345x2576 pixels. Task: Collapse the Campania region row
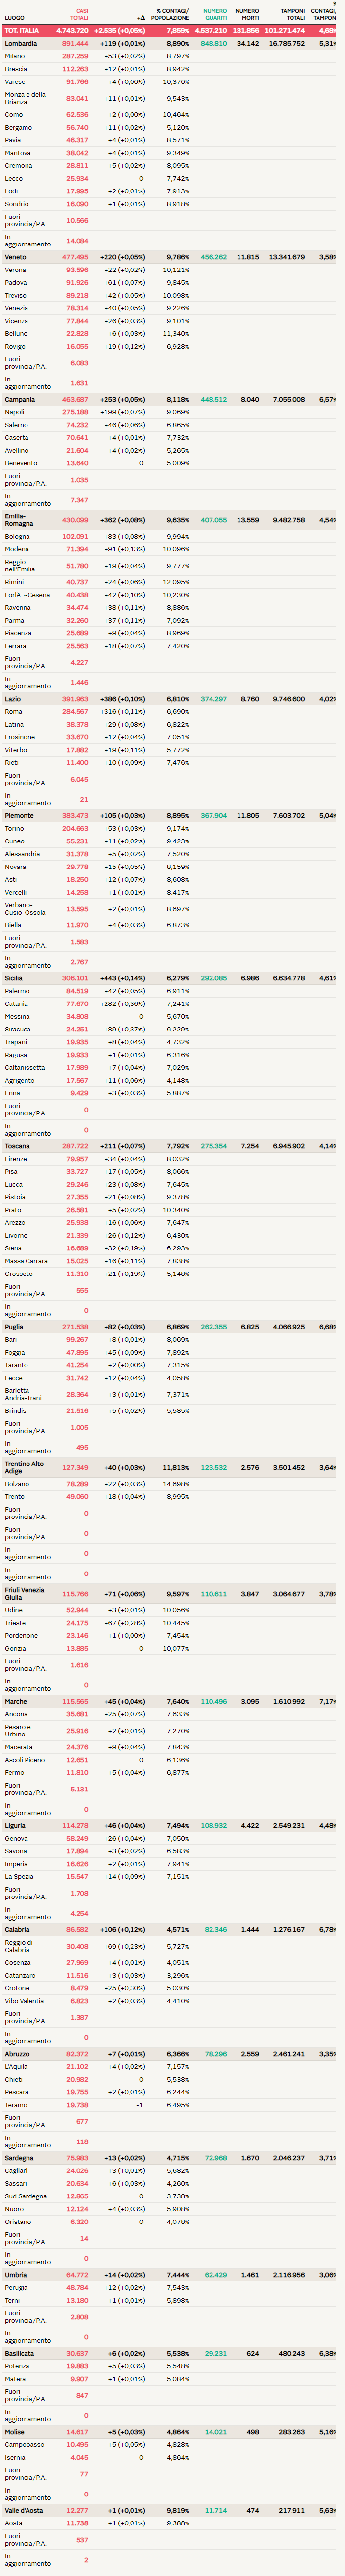20,399
